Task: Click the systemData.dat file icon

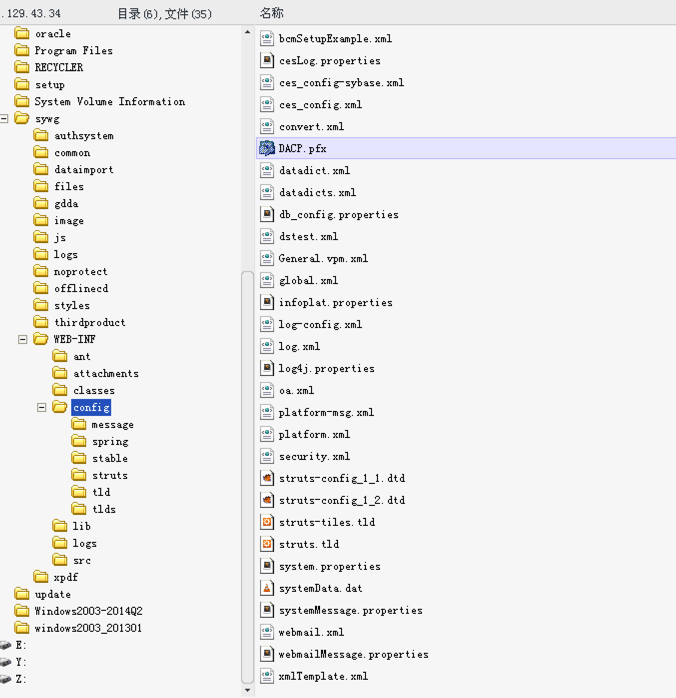Action: 267,588
